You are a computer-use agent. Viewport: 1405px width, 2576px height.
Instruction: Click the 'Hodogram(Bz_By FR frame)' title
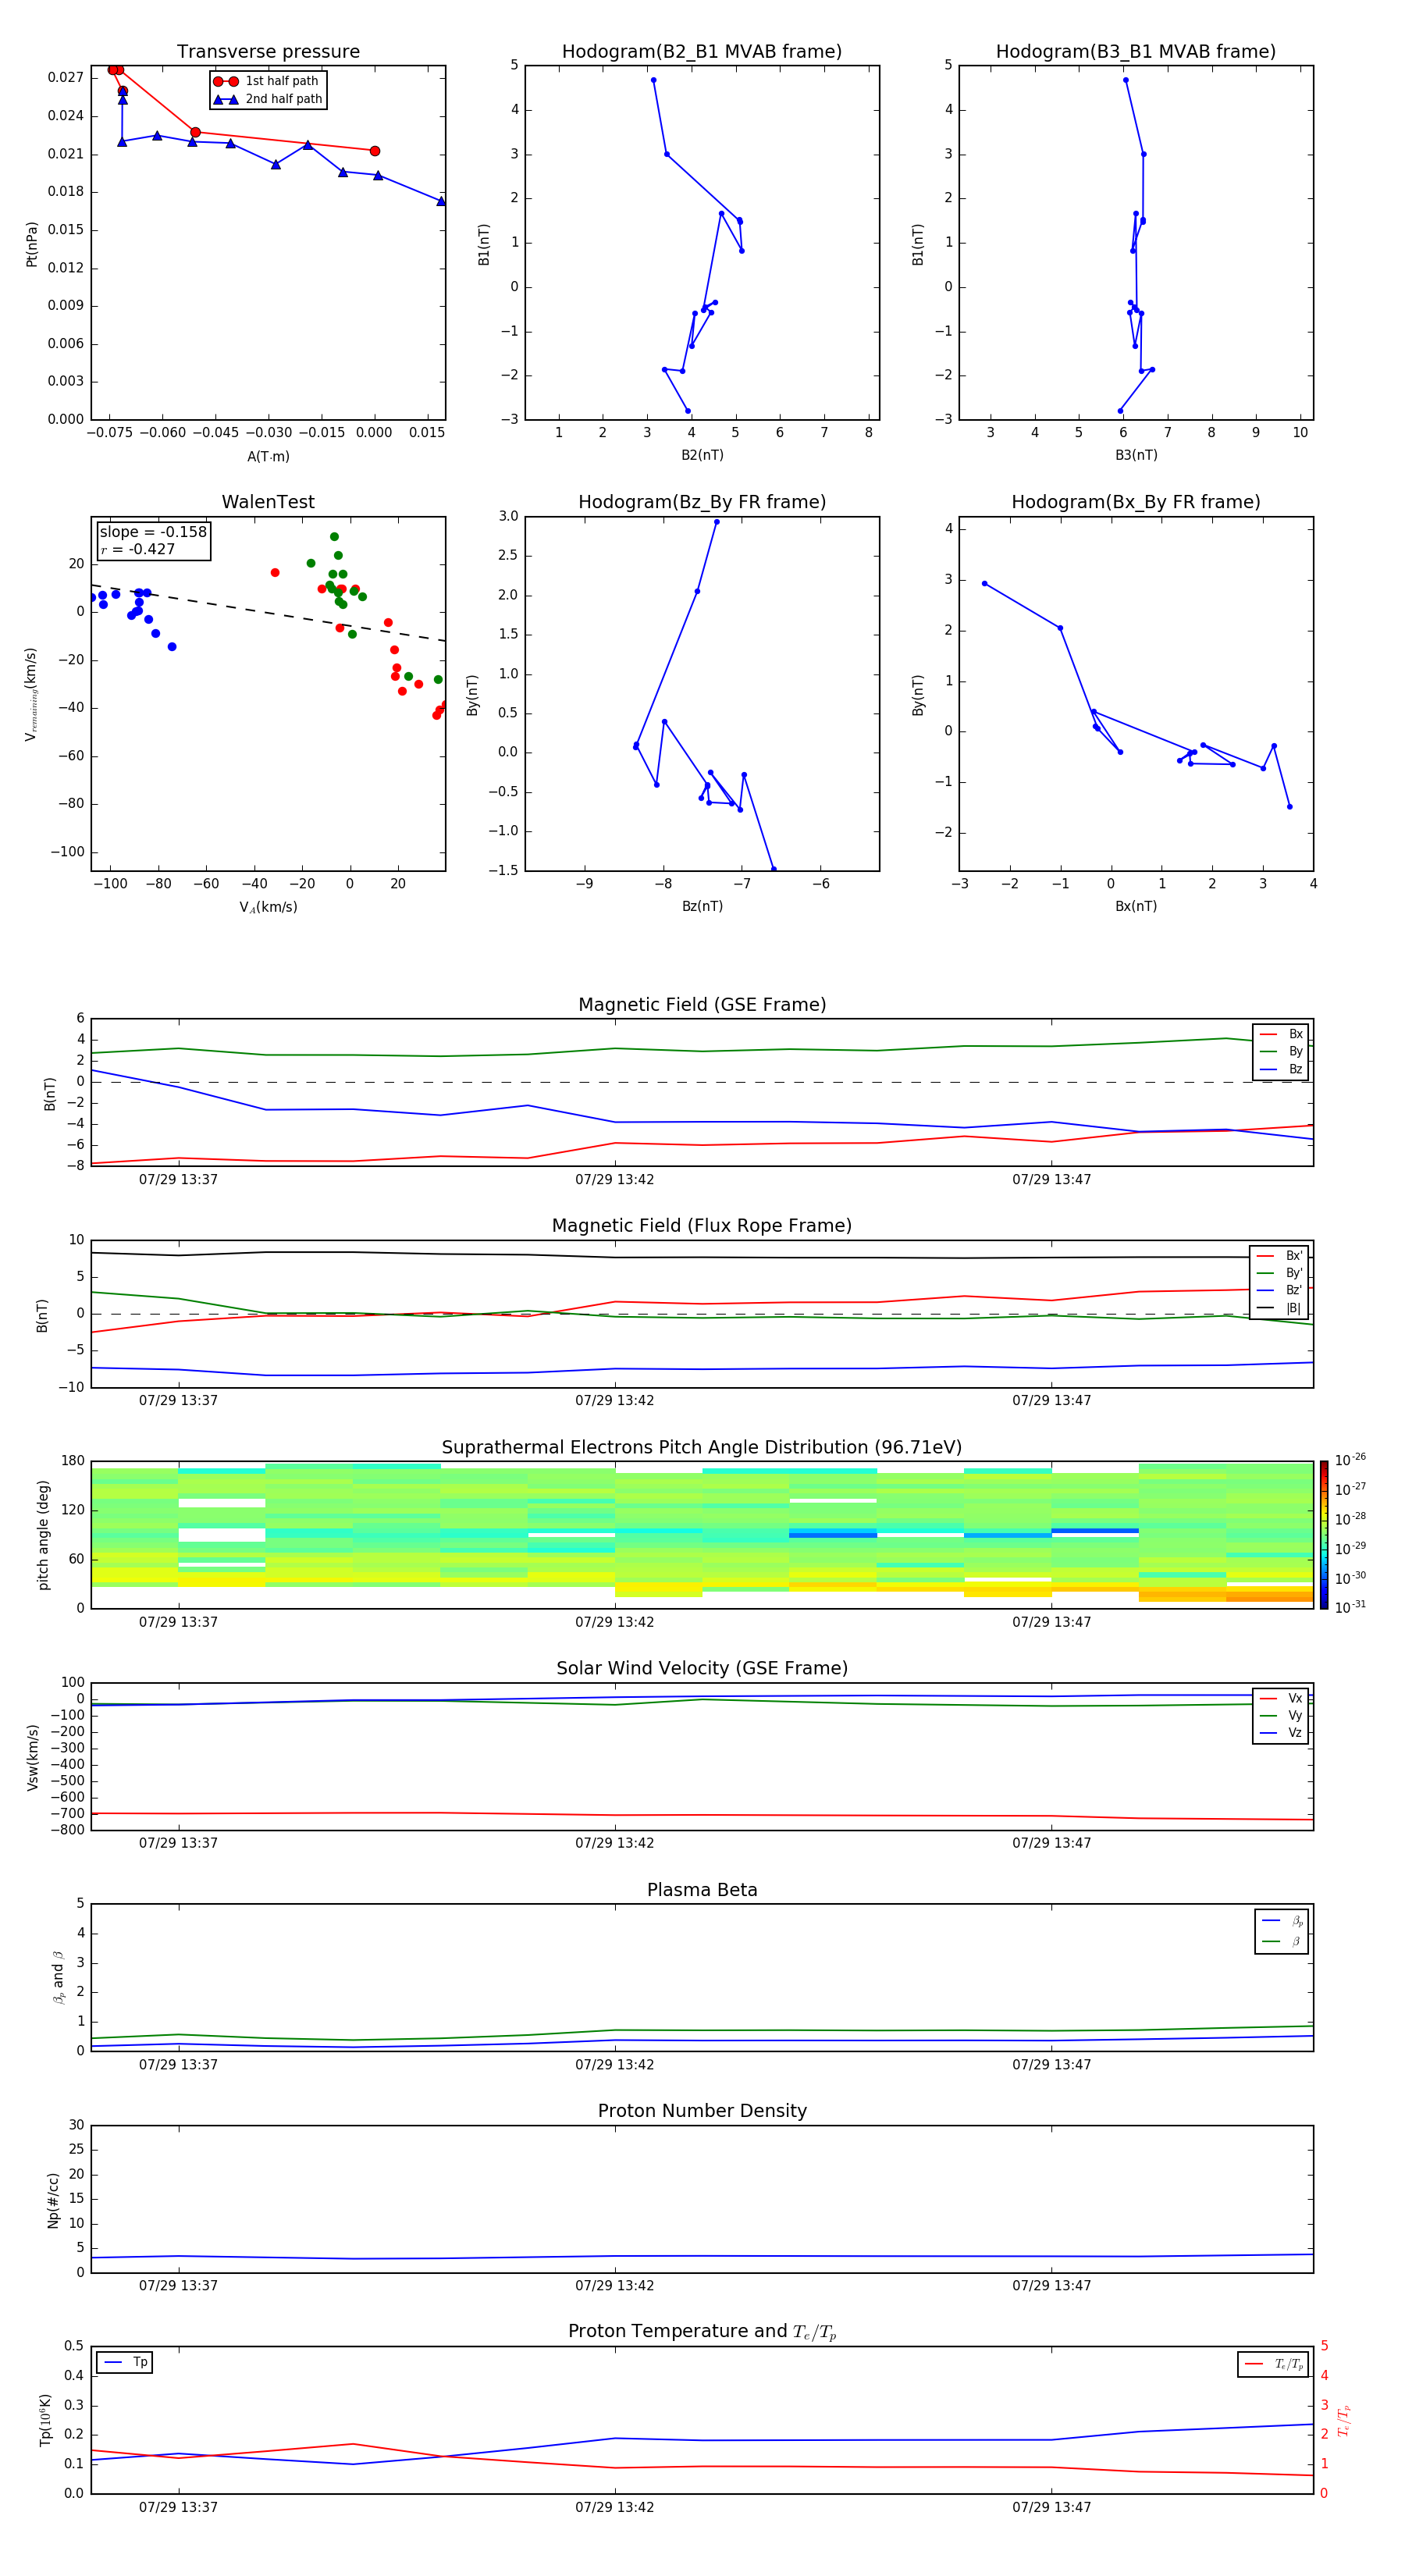pos(702,502)
